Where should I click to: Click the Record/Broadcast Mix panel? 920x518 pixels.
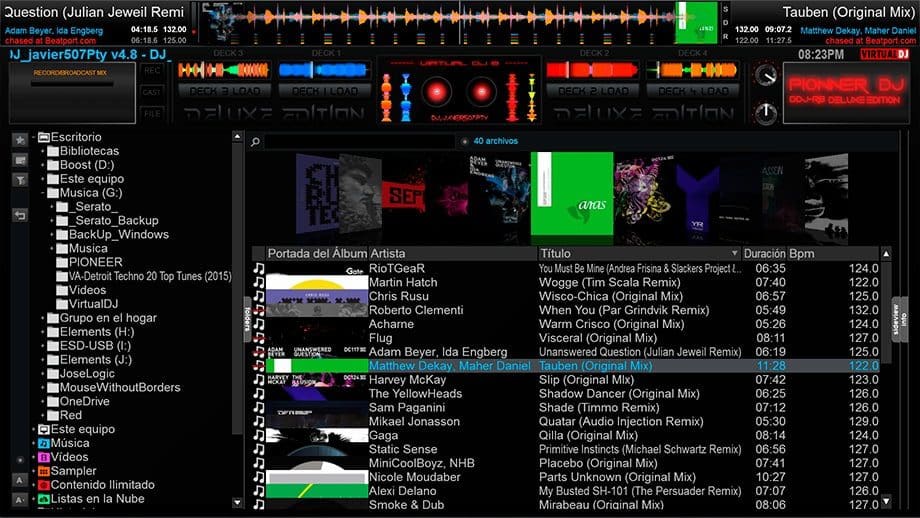[72, 93]
